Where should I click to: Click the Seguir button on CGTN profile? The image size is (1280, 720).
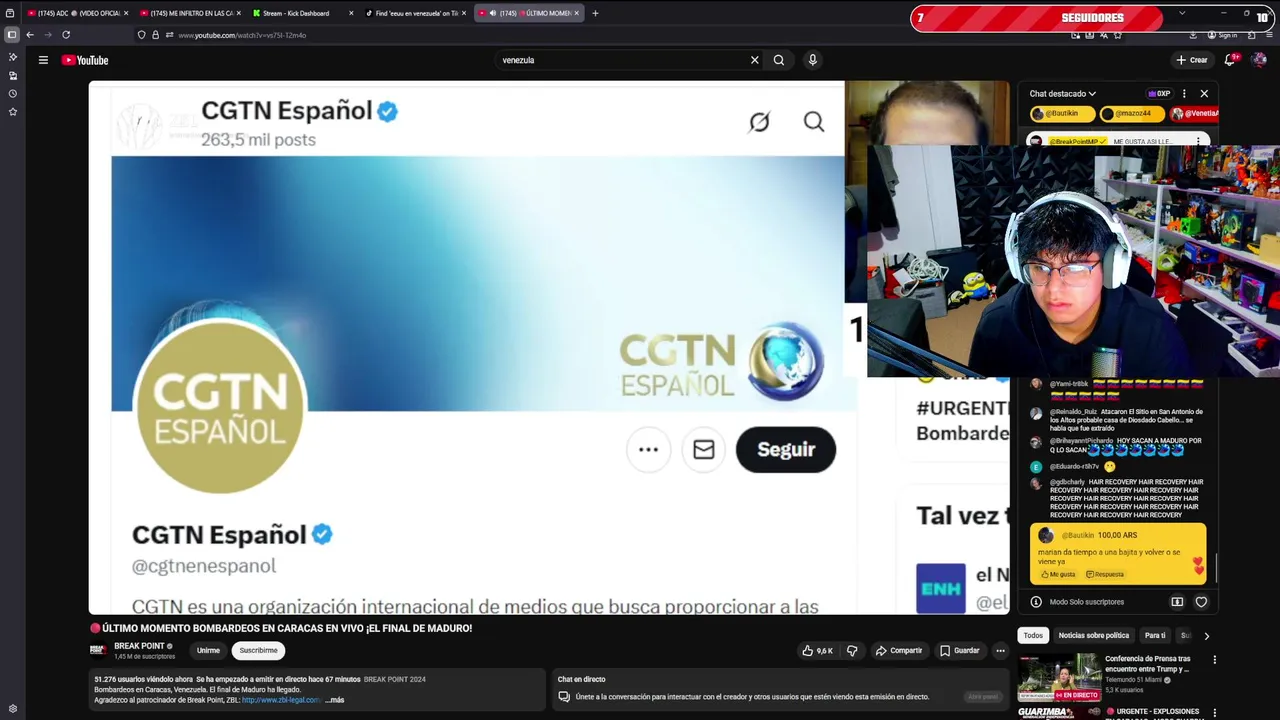pos(785,449)
